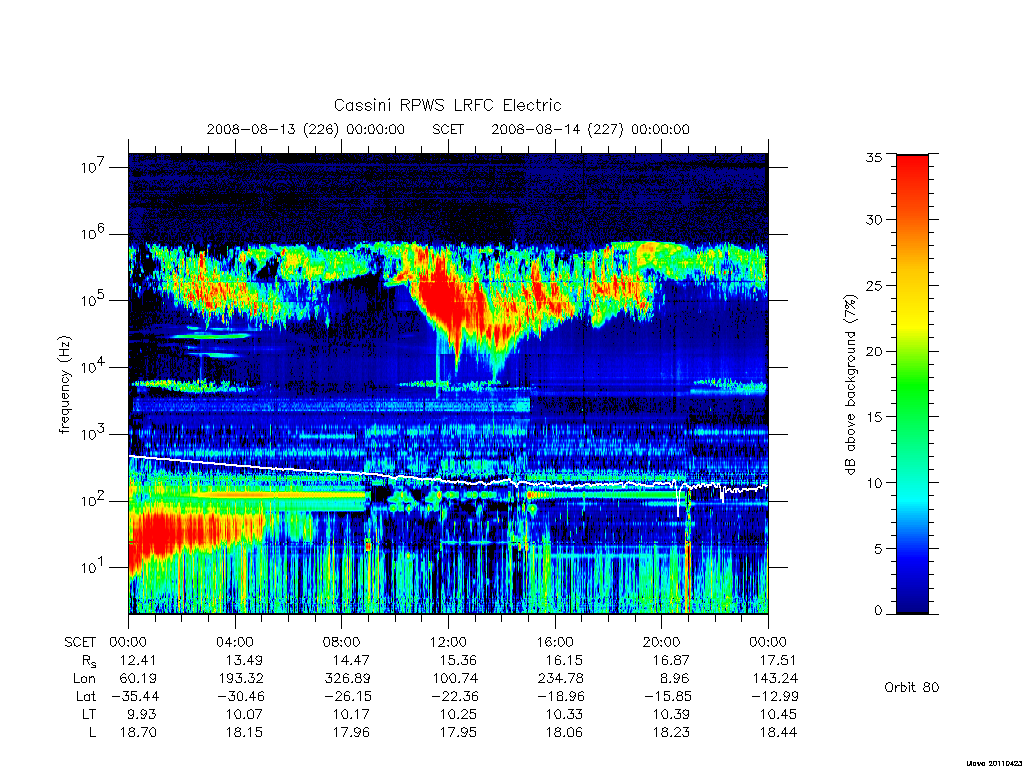Click the "Lat" row label
1024x768 pixels.
(x=86, y=696)
